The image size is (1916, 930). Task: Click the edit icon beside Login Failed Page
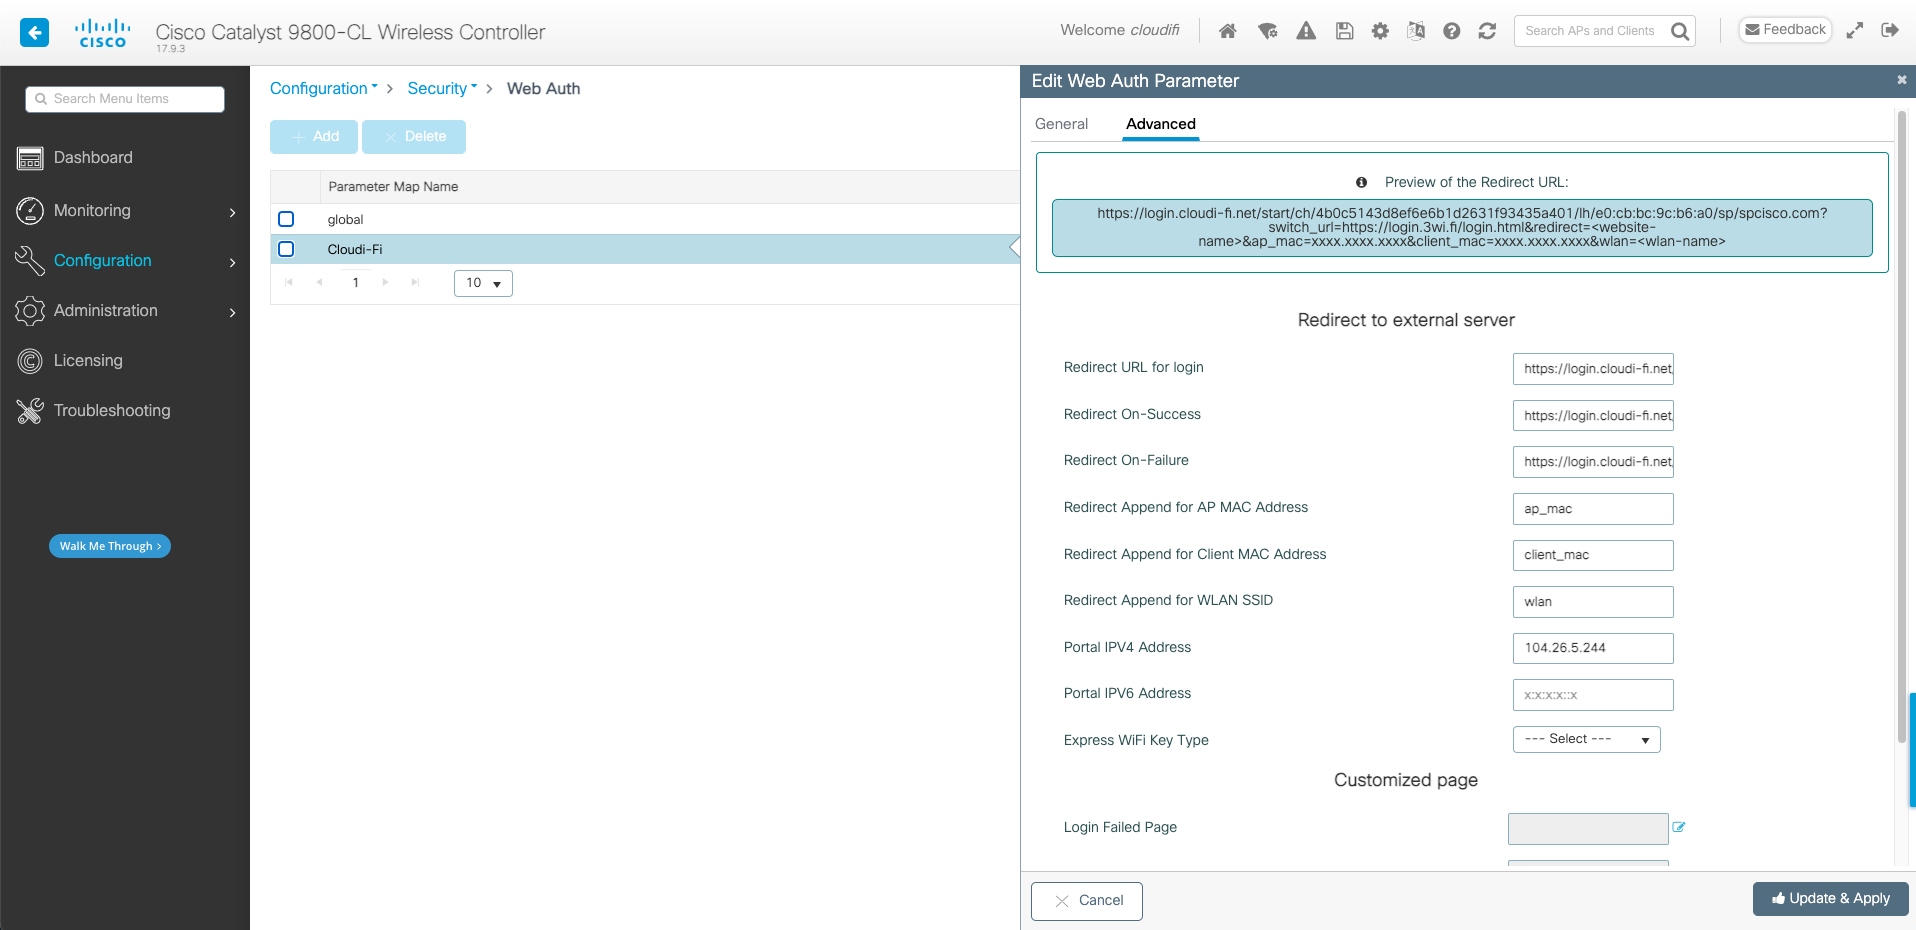pos(1679,827)
